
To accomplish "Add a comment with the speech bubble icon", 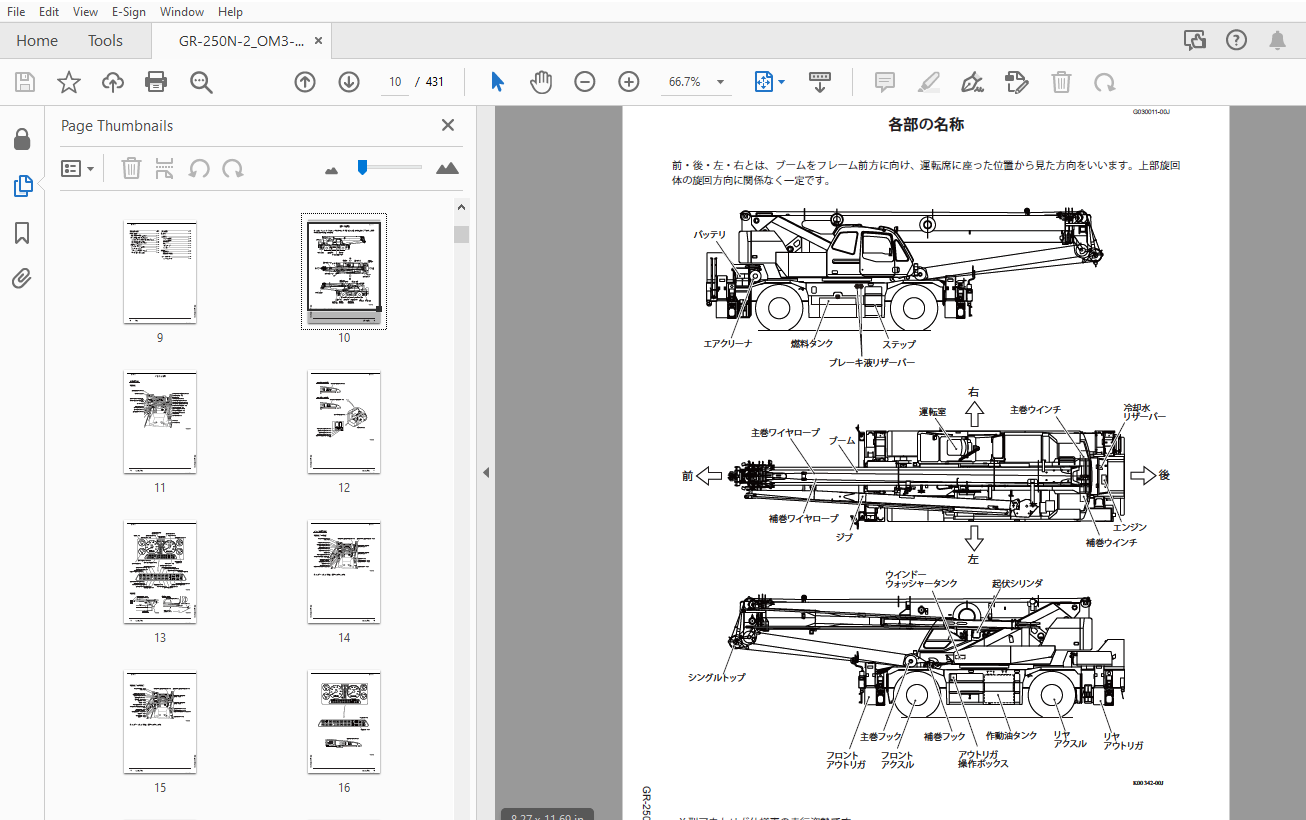I will click(x=884, y=82).
